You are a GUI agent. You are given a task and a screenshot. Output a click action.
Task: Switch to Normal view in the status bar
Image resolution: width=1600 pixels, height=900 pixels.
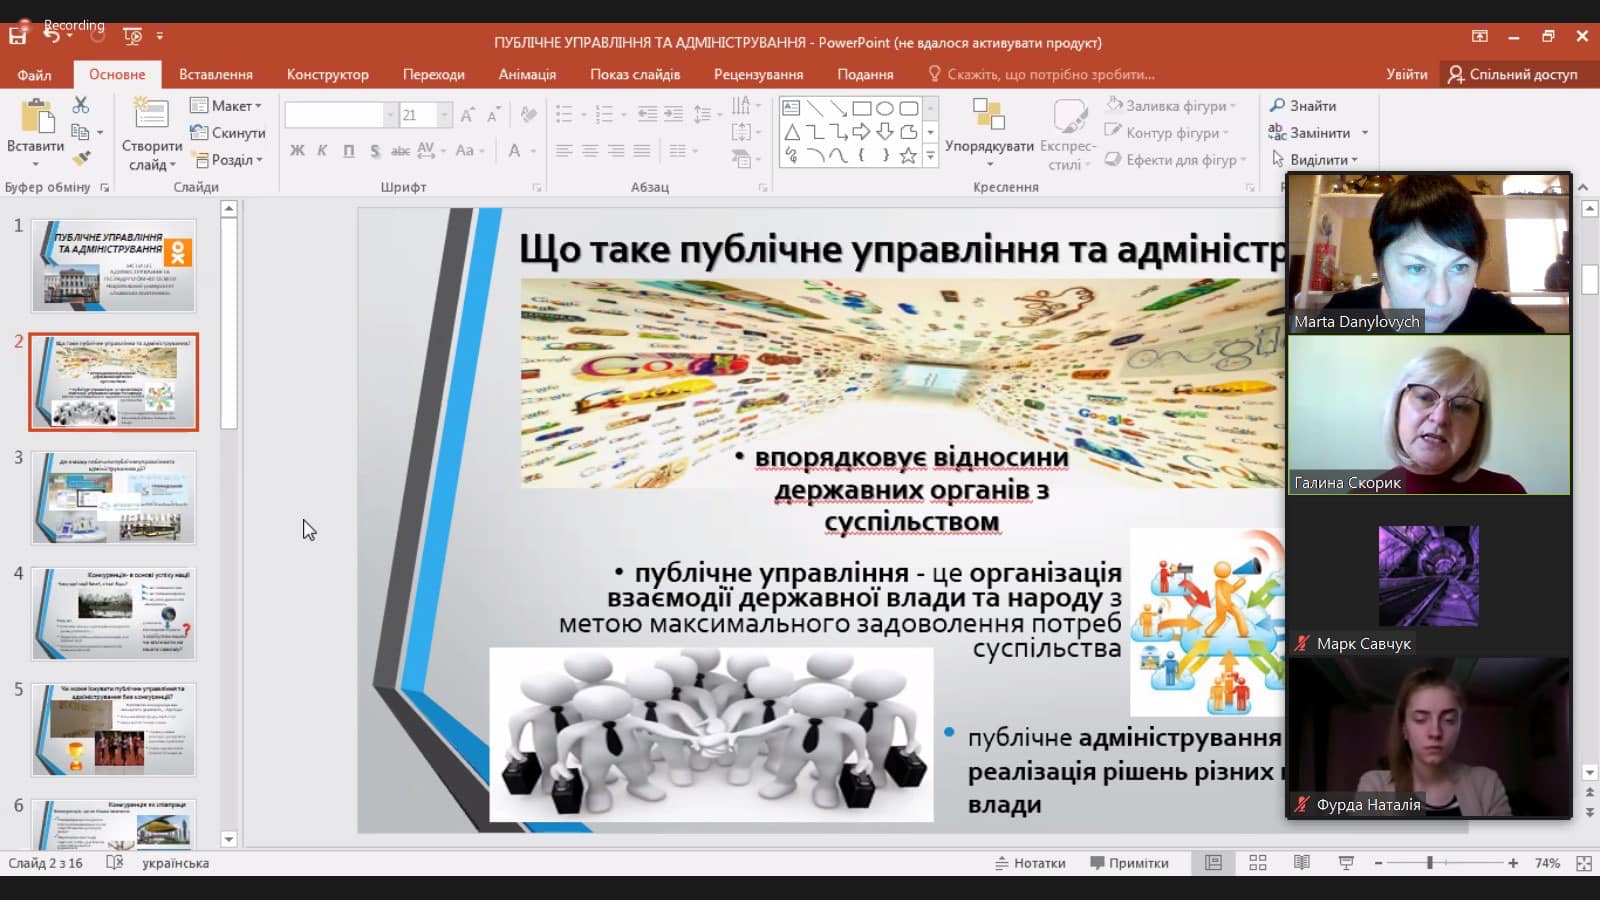[x=1213, y=863]
